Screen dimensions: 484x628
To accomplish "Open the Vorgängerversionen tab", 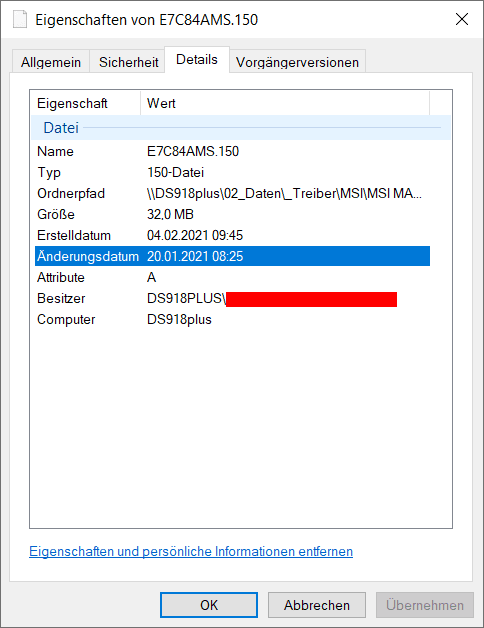I will point(297,62).
